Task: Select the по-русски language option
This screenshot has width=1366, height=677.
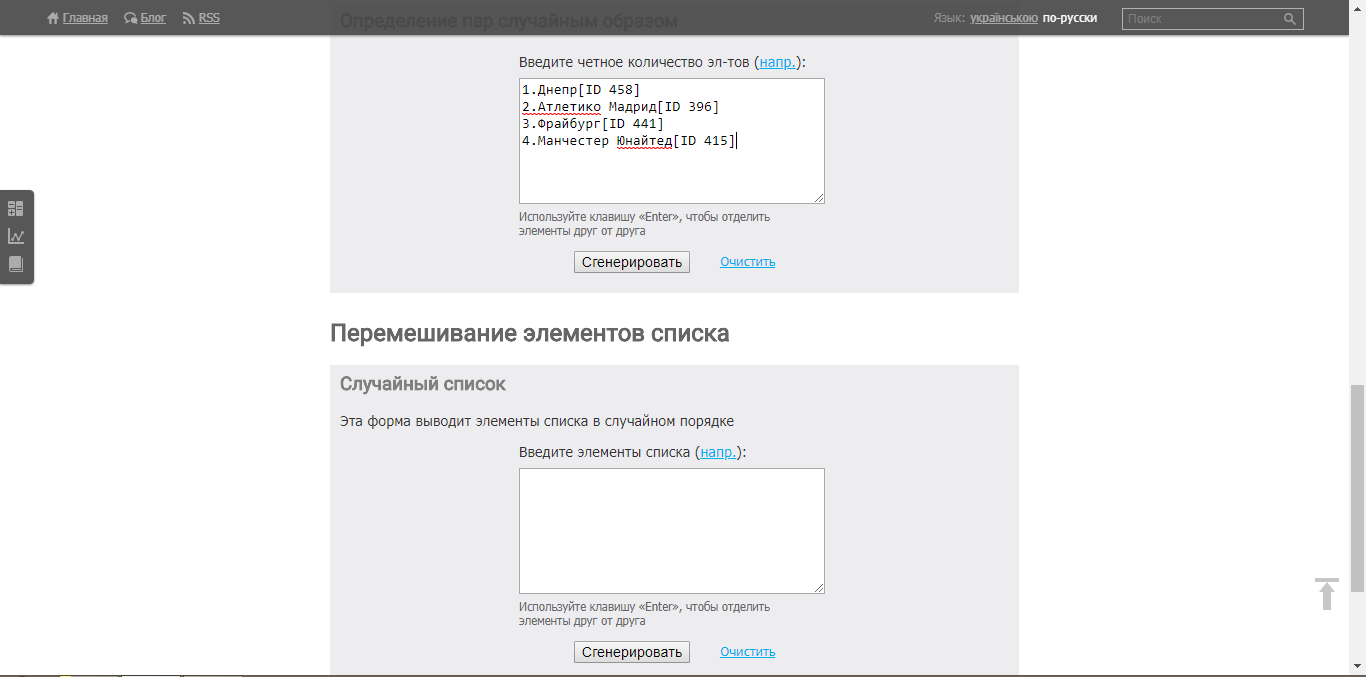Action: click(1069, 18)
